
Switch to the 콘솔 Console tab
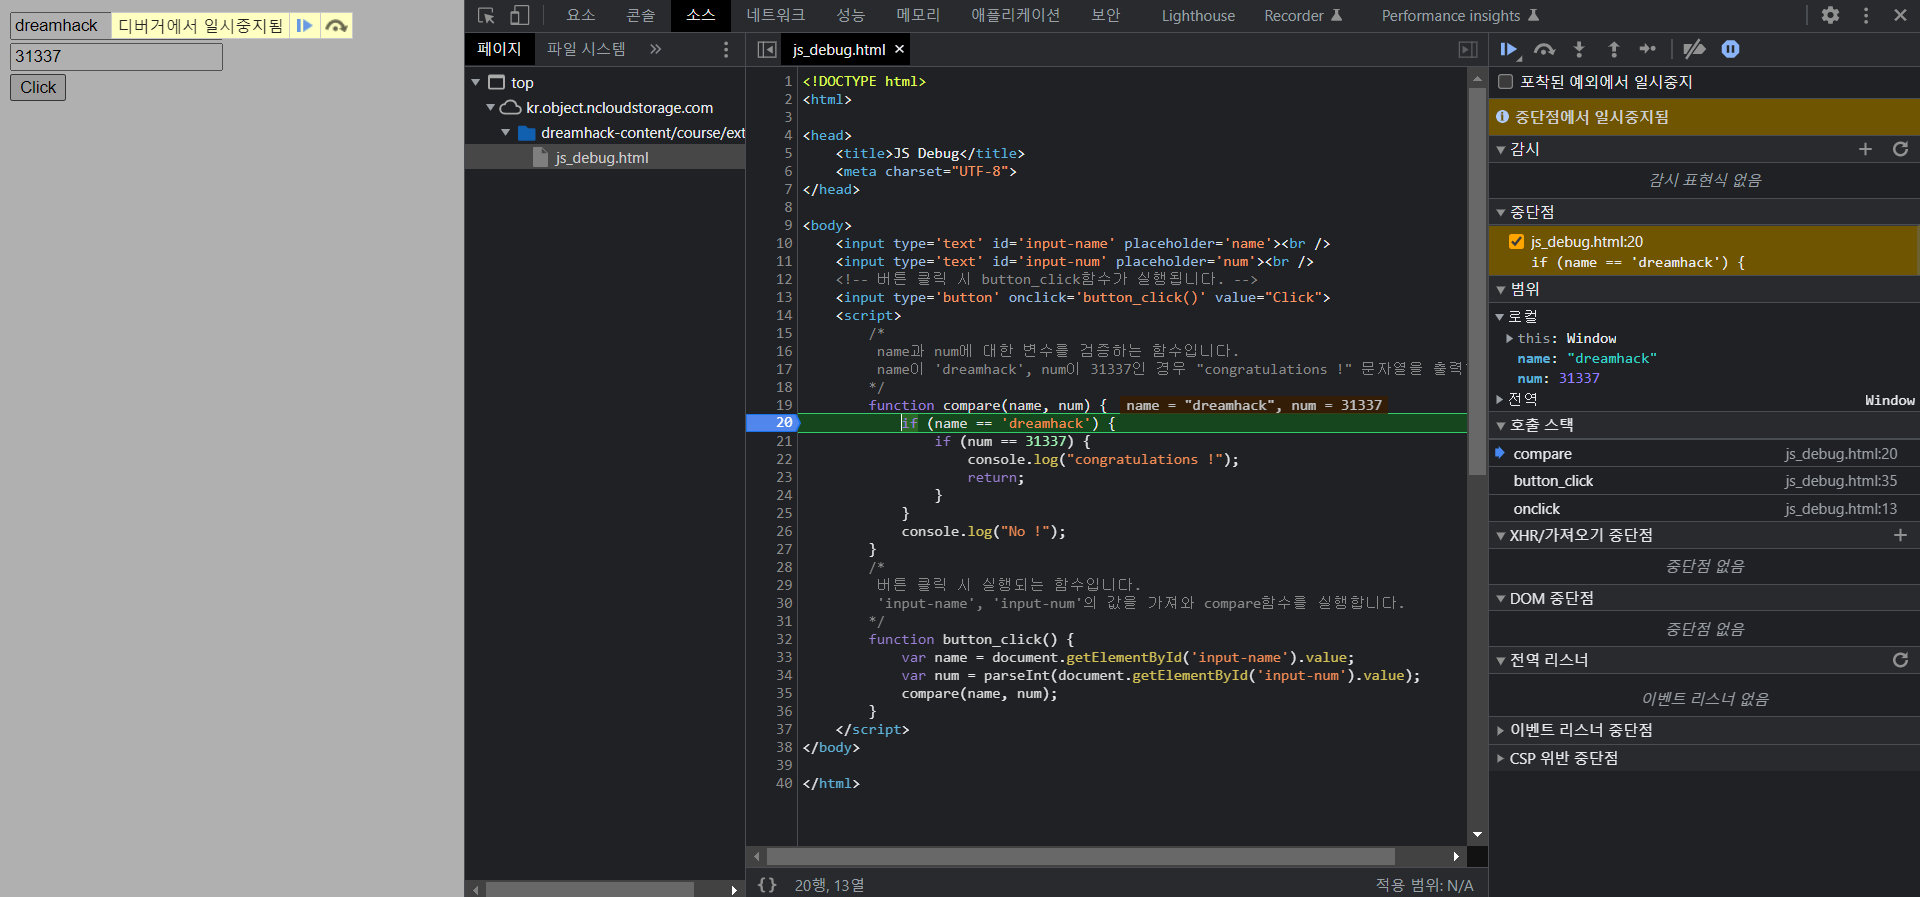tap(640, 15)
